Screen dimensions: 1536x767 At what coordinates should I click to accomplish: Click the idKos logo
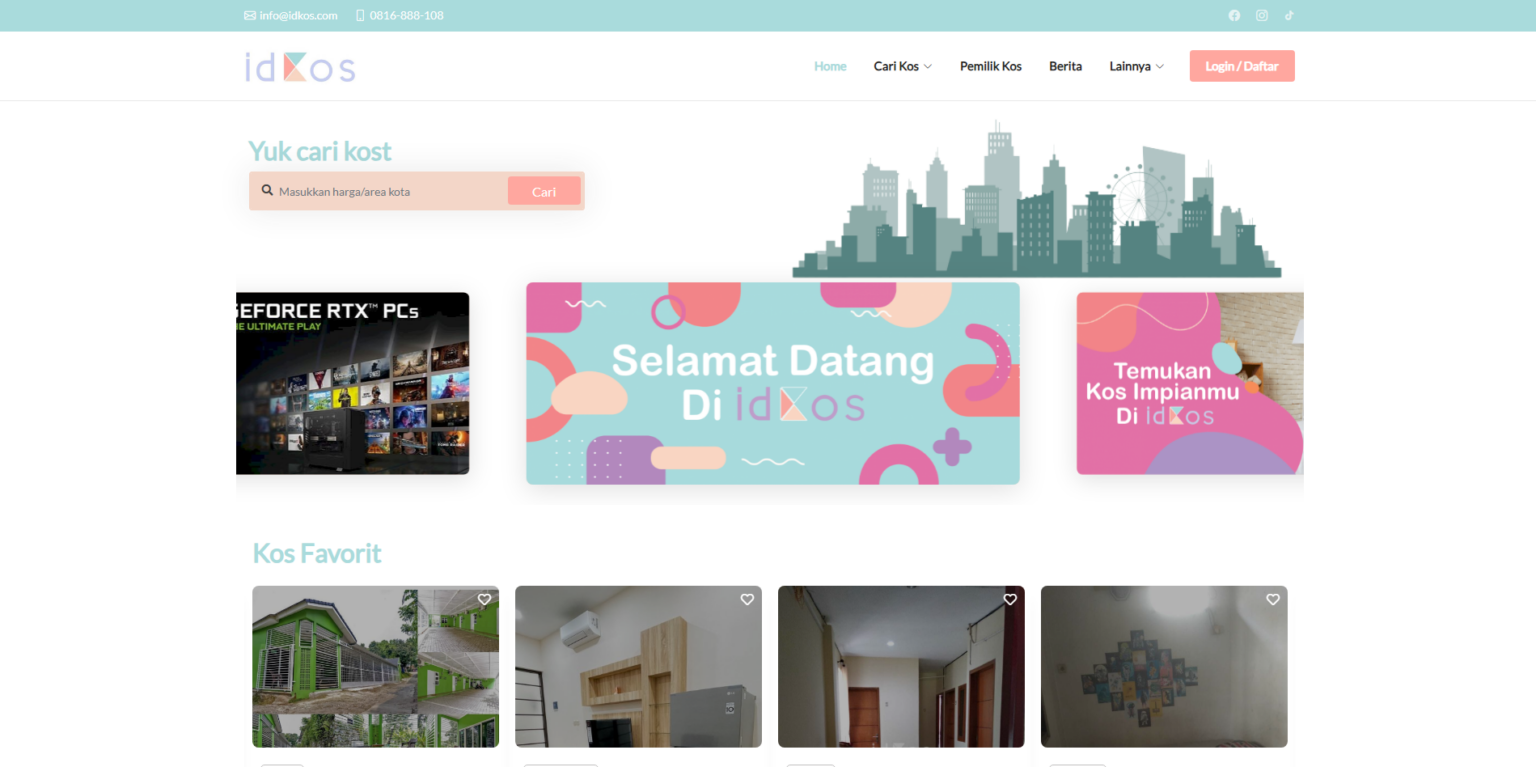[x=299, y=65]
